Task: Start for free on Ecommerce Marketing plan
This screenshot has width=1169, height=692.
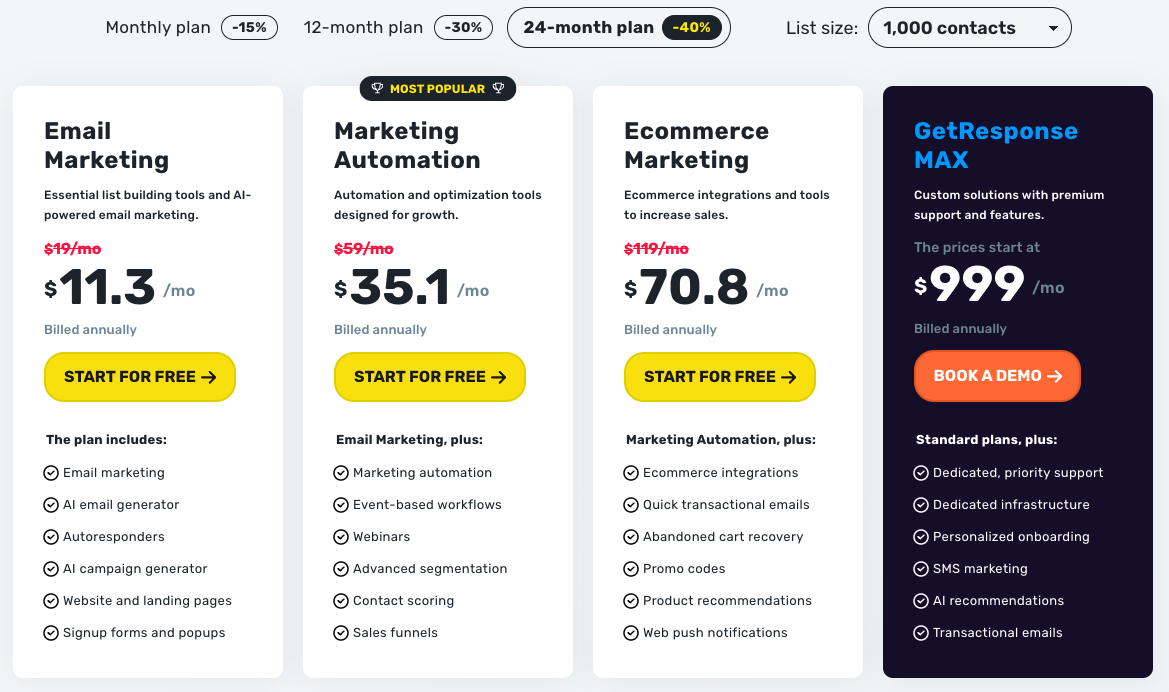Action: tap(720, 377)
